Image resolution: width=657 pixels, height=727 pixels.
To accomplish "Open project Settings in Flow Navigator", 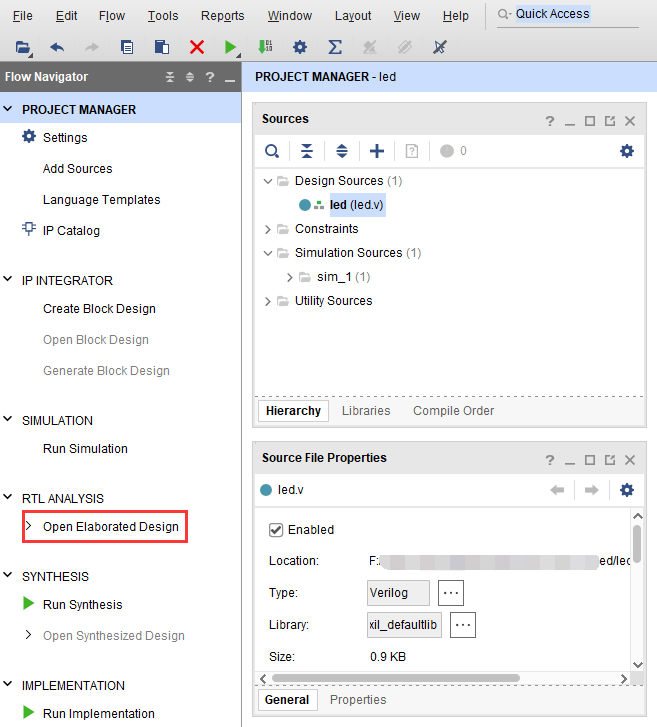I will [65, 138].
